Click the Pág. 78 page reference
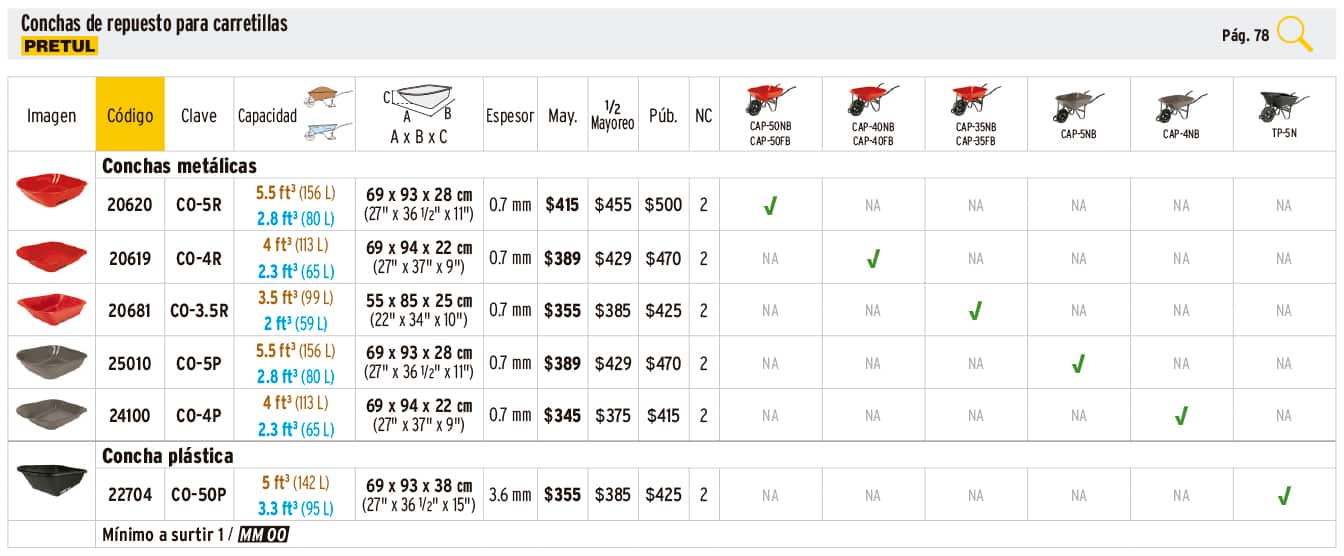 (x=1245, y=36)
